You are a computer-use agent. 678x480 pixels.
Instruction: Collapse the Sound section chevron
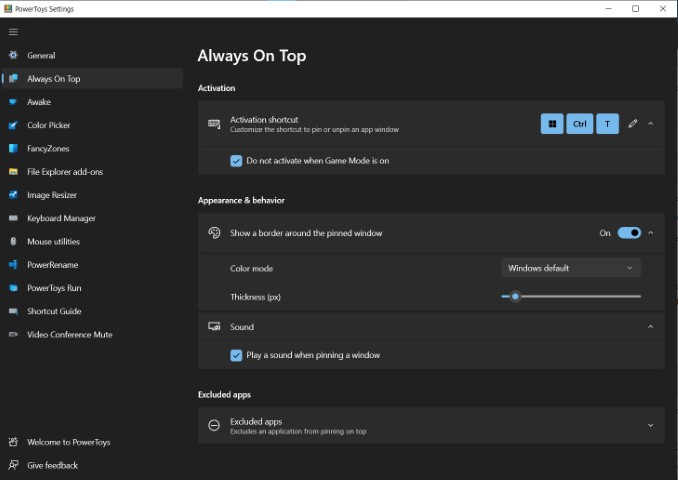(650, 326)
